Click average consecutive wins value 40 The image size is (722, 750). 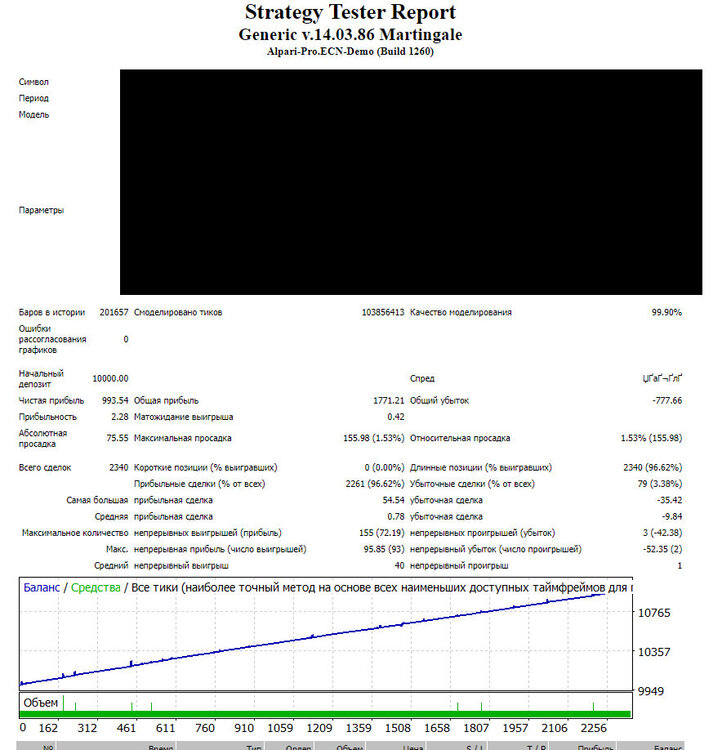(x=400, y=565)
